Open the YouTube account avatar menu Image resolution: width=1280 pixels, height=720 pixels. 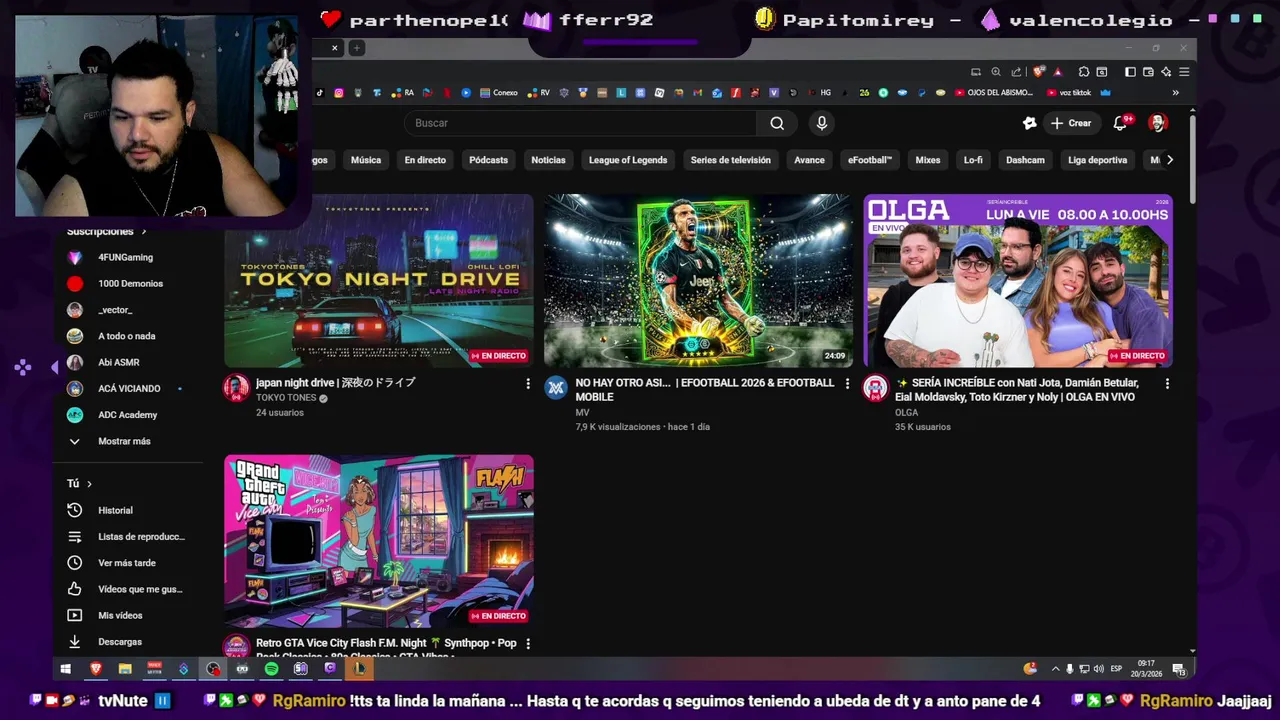tap(1158, 123)
